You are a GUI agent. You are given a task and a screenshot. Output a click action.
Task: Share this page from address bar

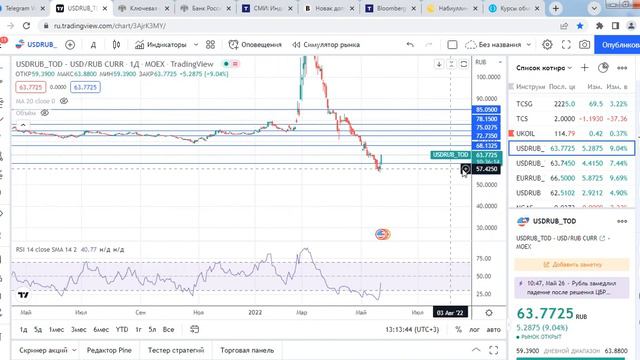click(x=564, y=26)
